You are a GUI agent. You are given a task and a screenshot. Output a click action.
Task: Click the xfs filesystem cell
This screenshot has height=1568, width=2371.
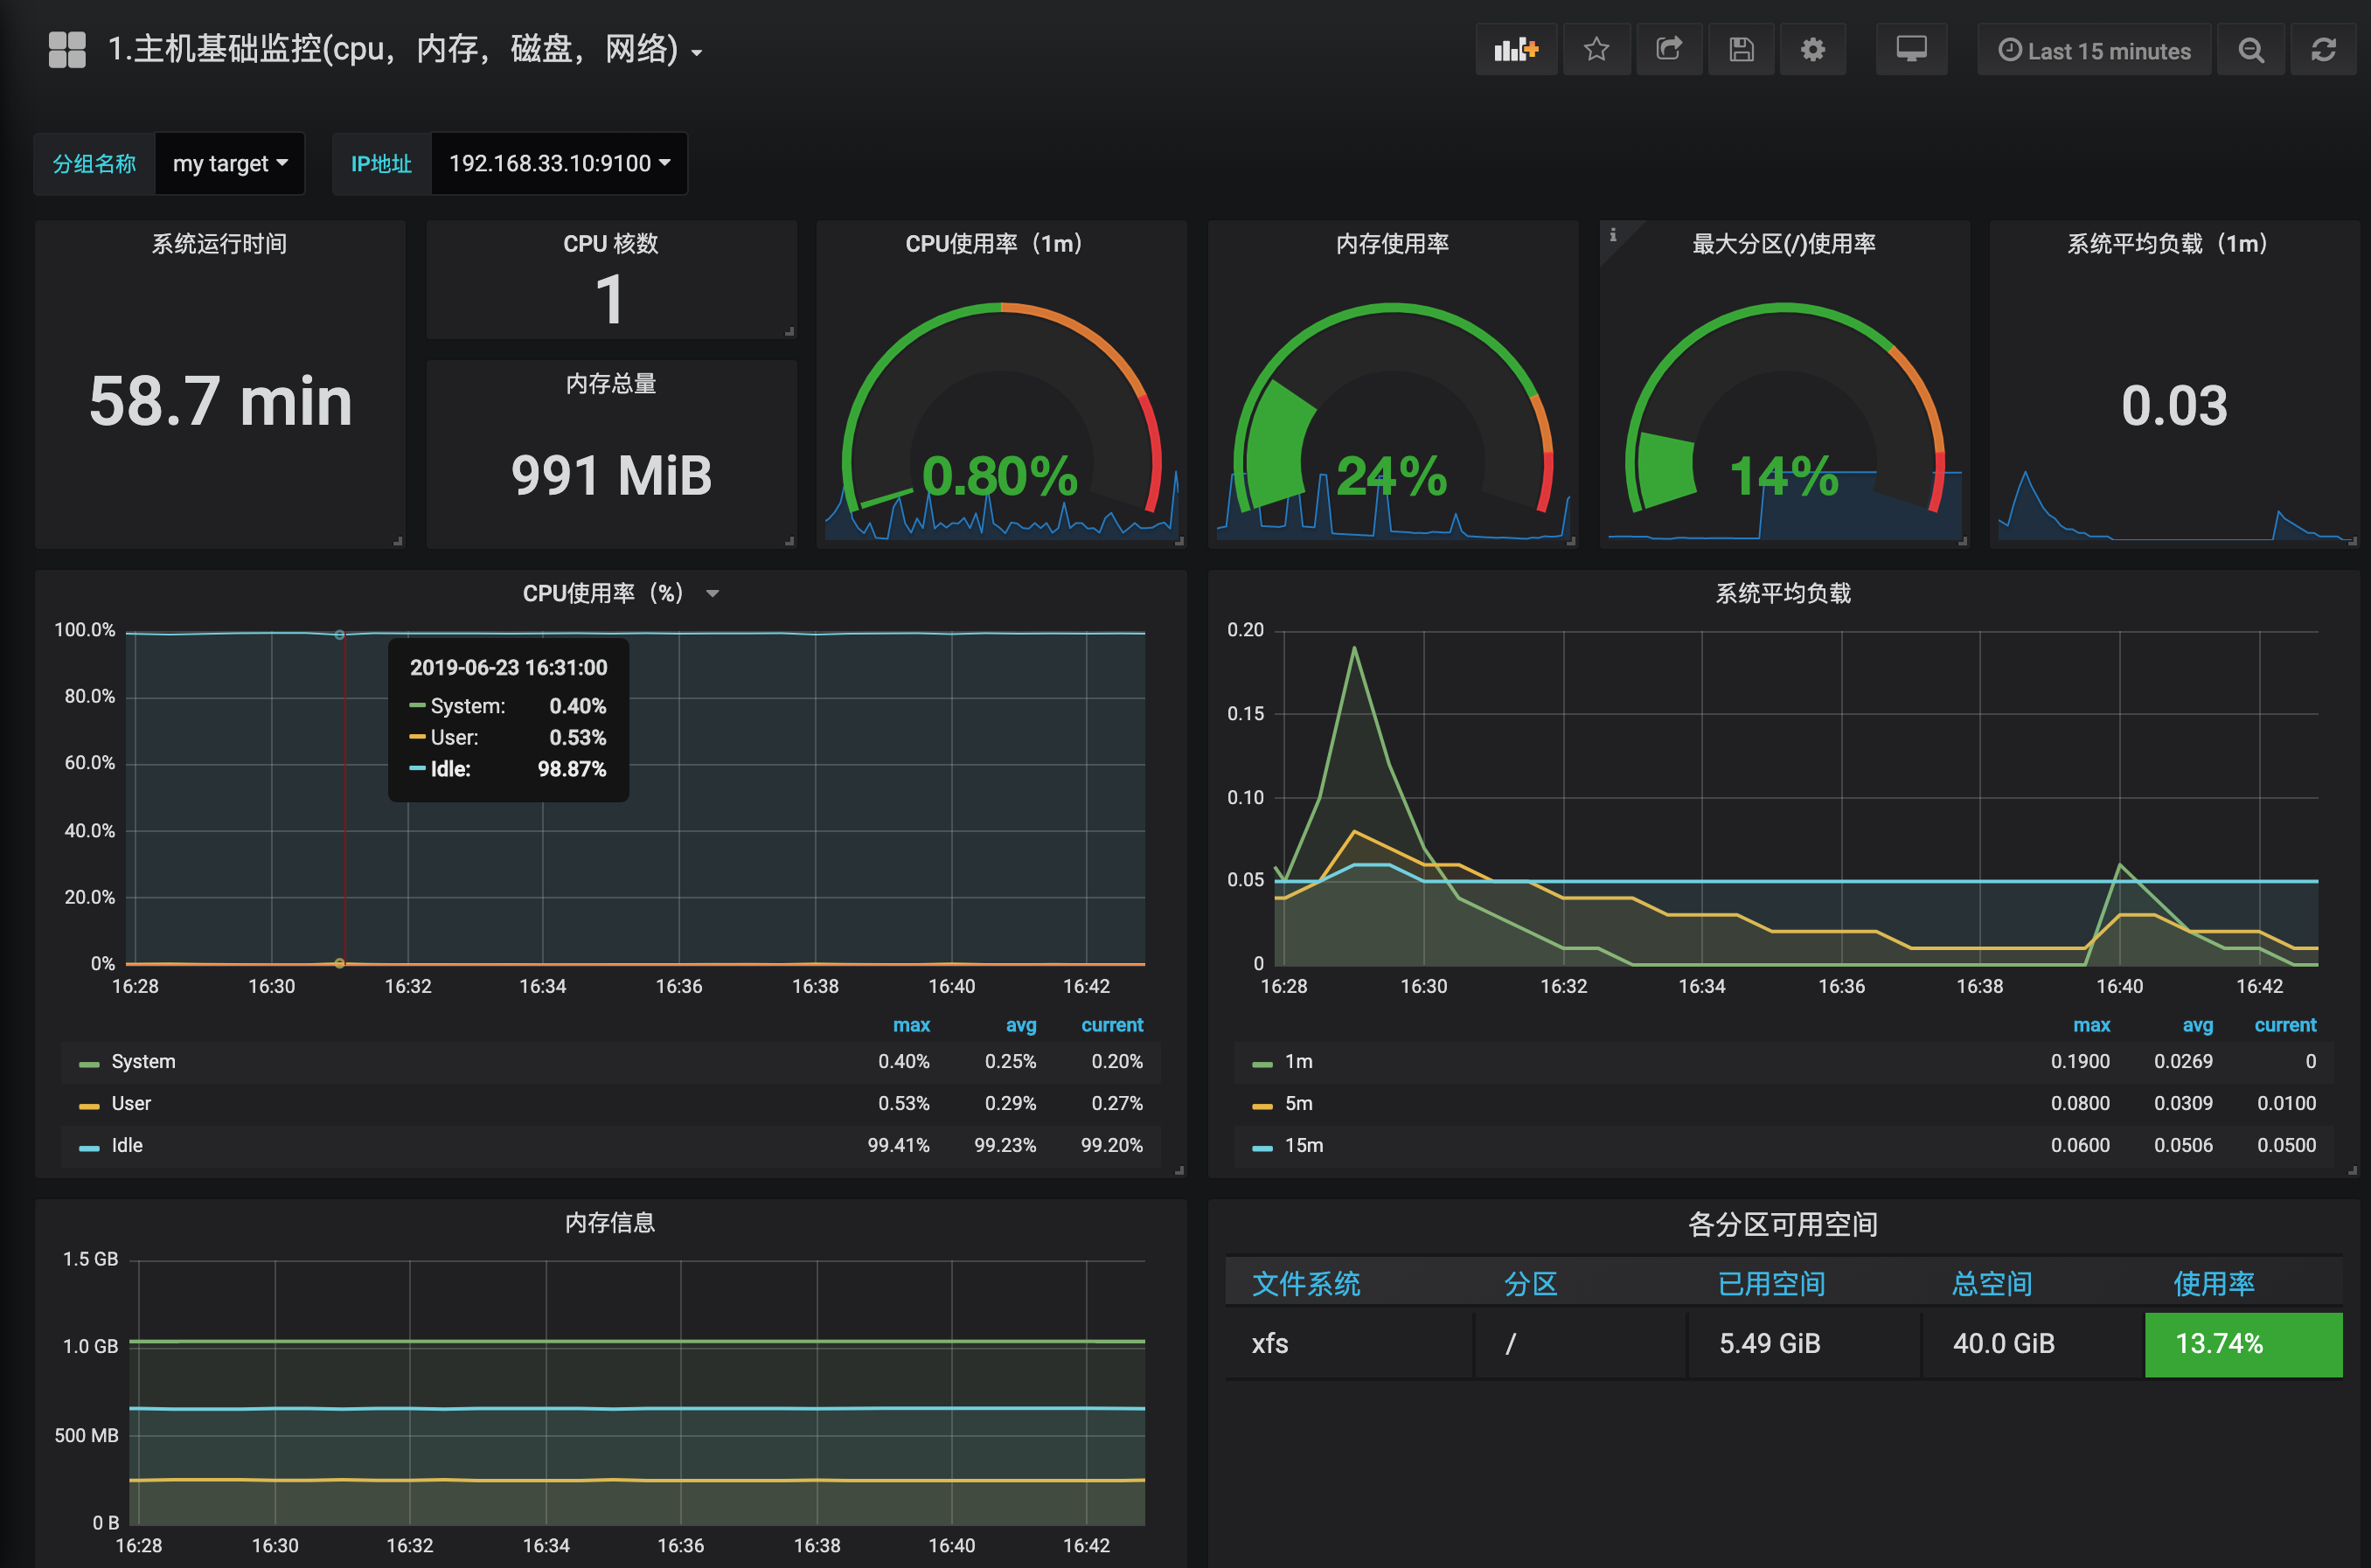tap(1349, 1344)
